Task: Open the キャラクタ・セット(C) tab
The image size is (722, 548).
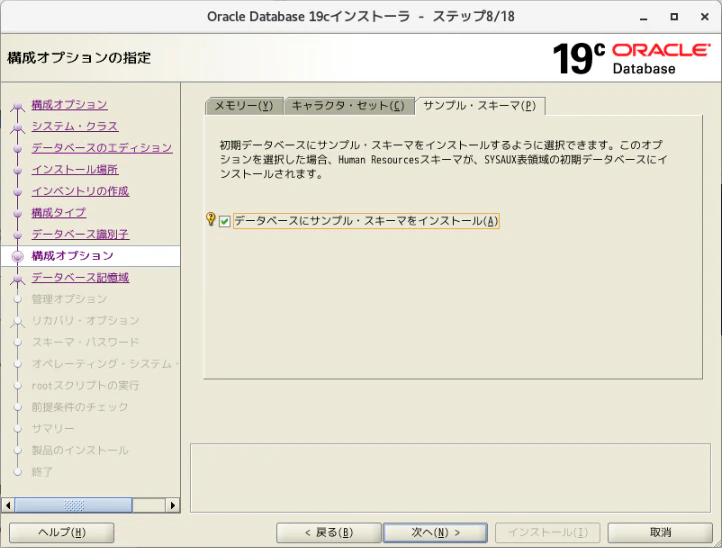Action: 349,106
